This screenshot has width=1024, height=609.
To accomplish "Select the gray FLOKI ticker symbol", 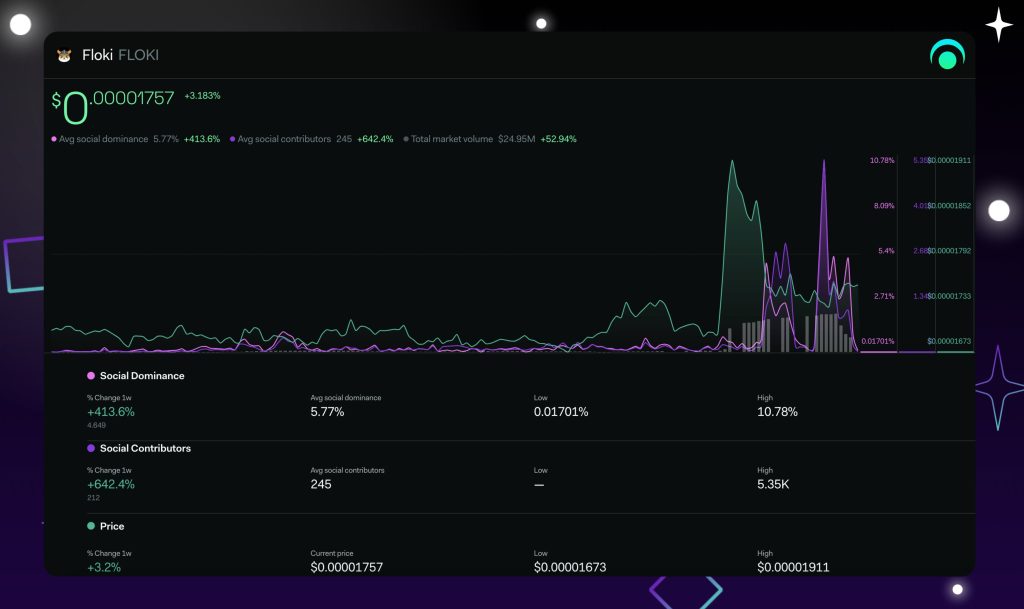I will tap(138, 55).
